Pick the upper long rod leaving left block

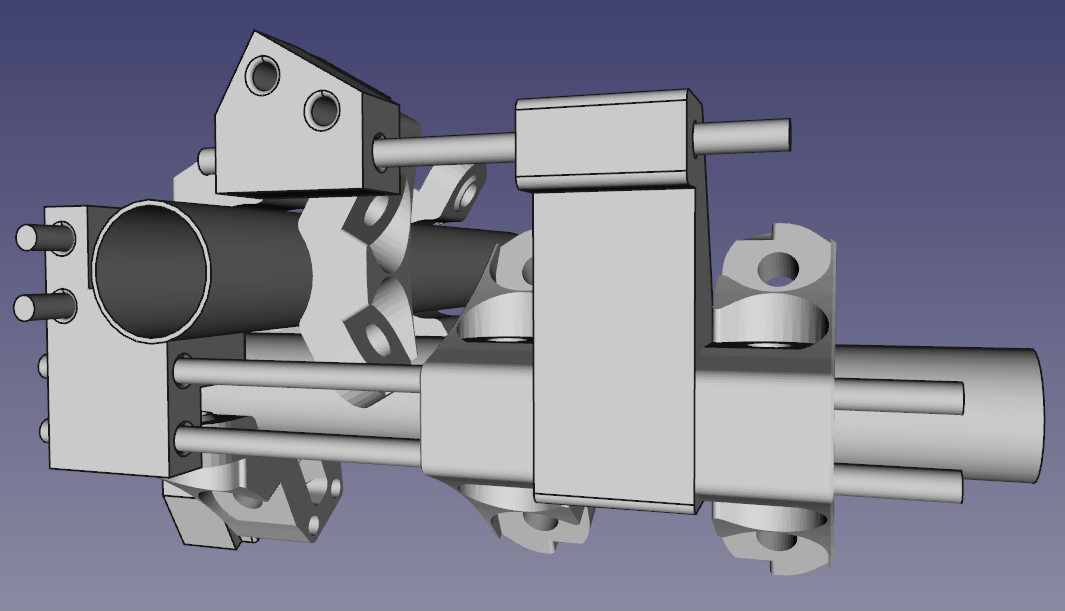[300, 376]
